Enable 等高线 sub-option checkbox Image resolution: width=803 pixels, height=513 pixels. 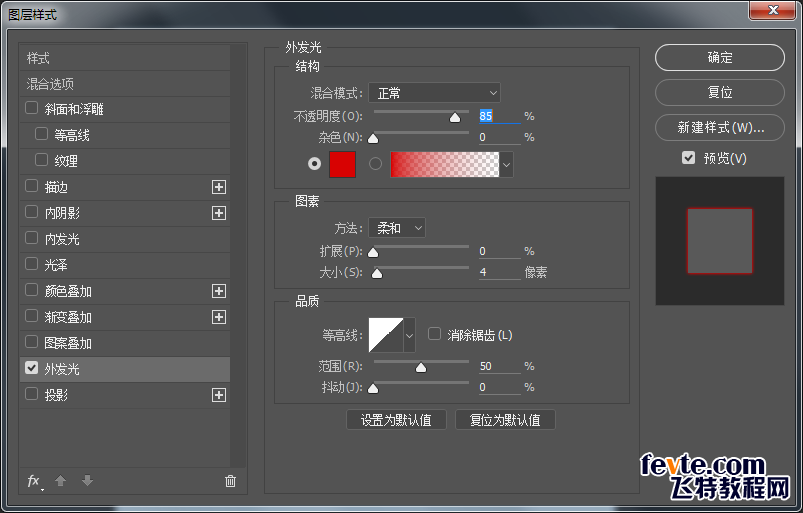click(x=41, y=134)
